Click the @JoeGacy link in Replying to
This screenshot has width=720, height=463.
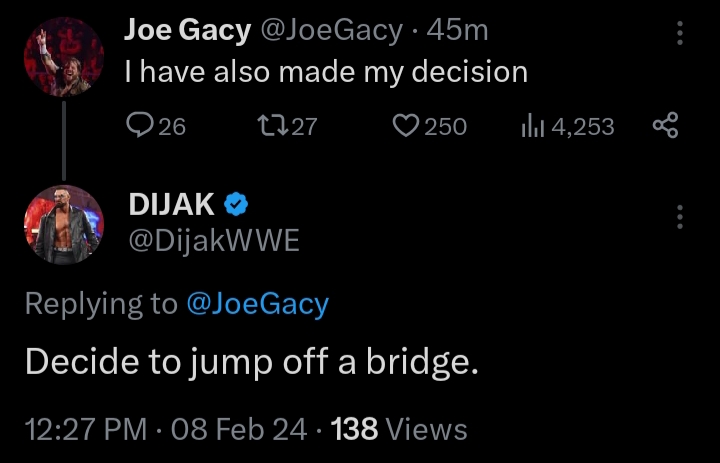257,304
